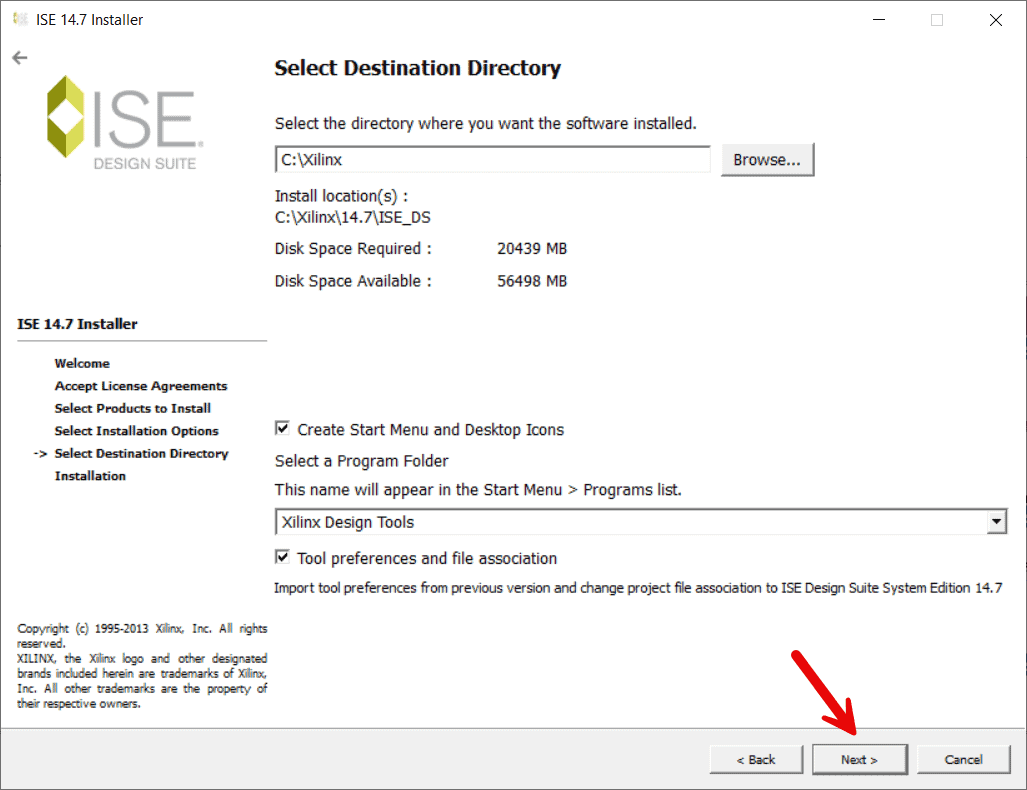The width and height of the screenshot is (1027, 790).
Task: Click the back arrow navigation icon
Action: 19,57
